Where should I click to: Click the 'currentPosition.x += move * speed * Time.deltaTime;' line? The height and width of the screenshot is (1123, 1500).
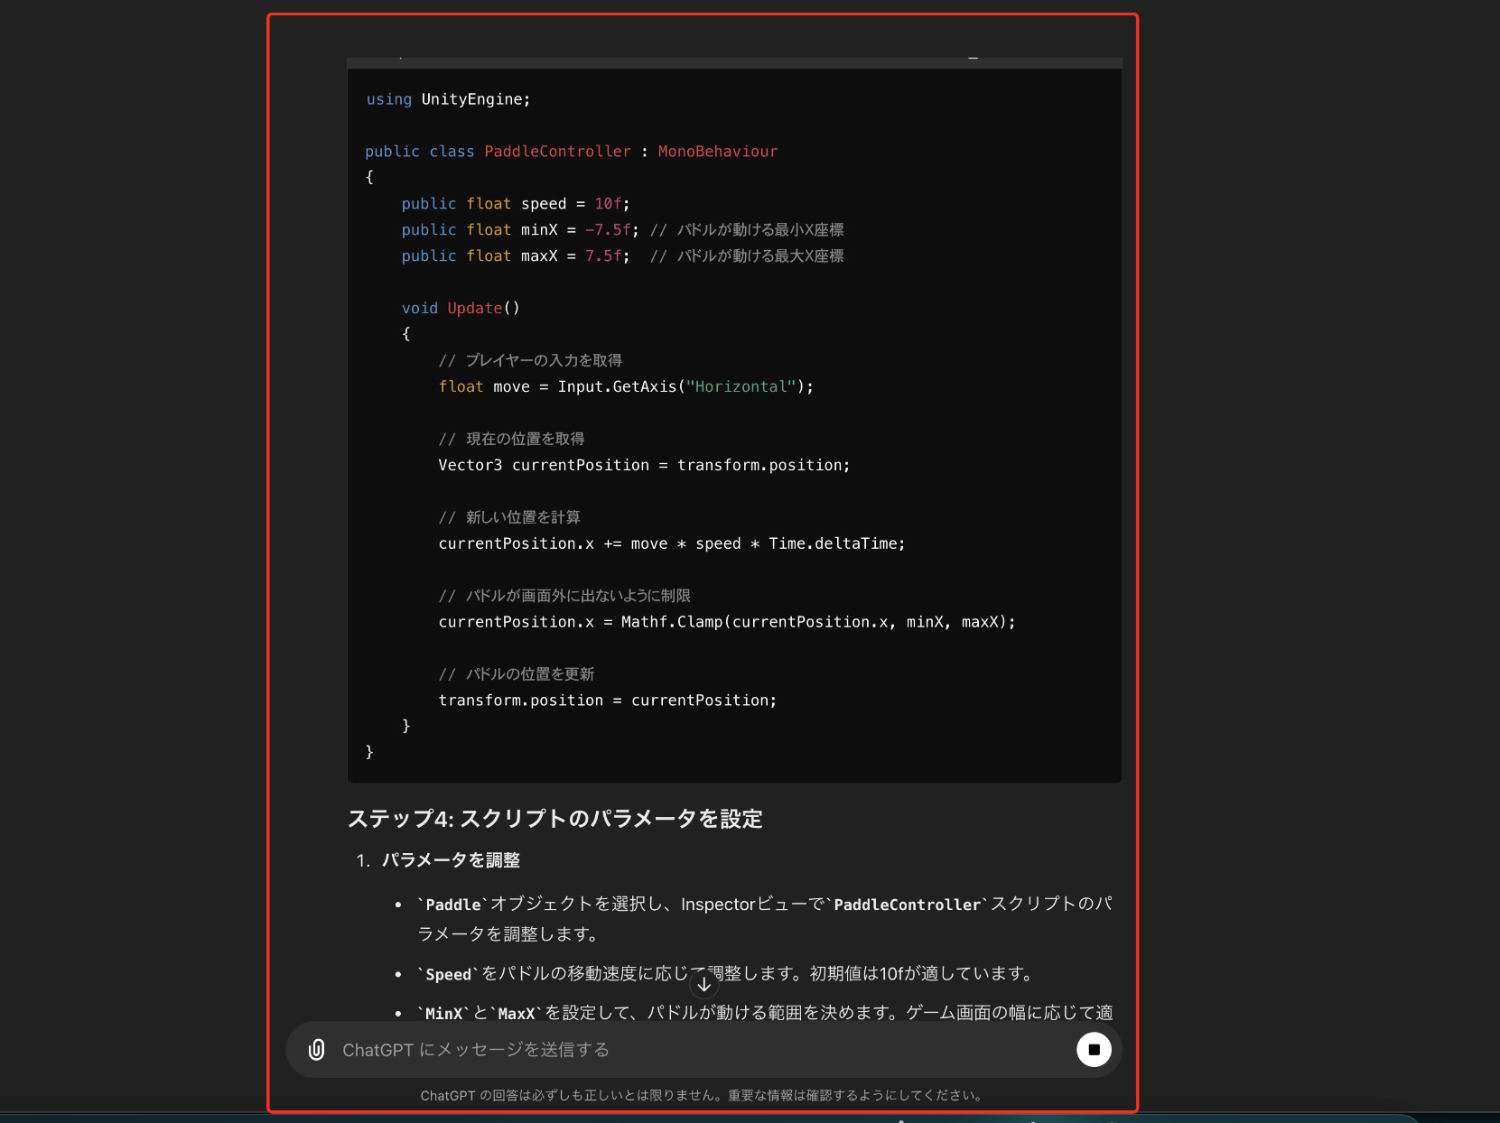coord(671,543)
